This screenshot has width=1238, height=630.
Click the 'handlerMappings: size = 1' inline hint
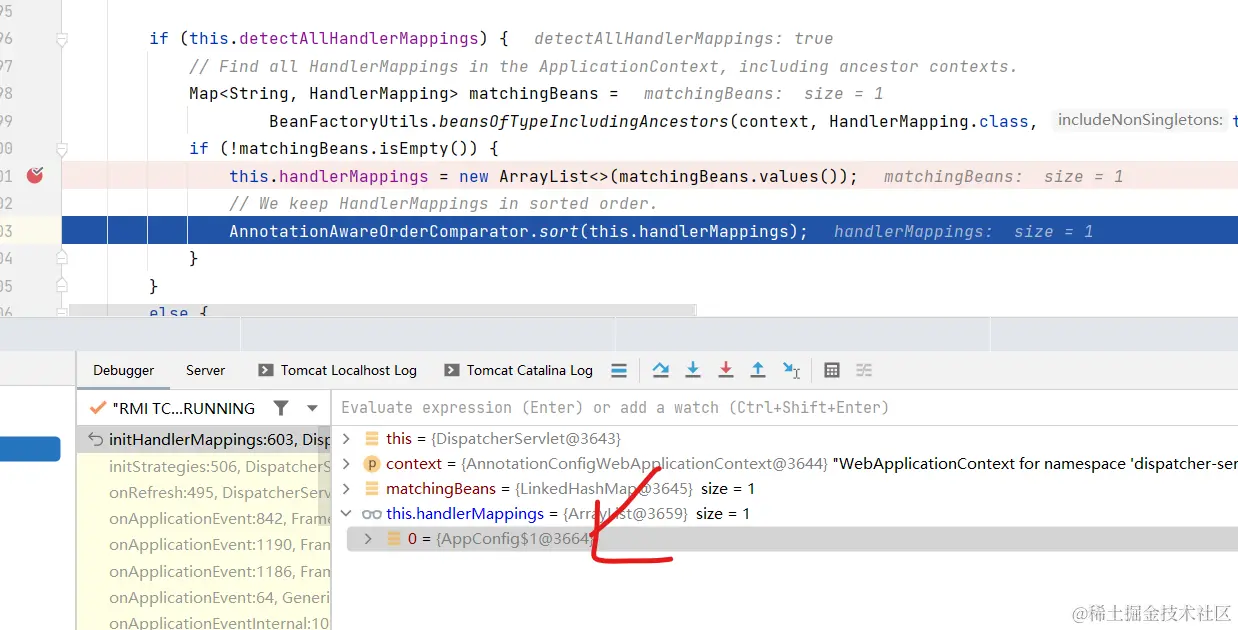pos(964,232)
